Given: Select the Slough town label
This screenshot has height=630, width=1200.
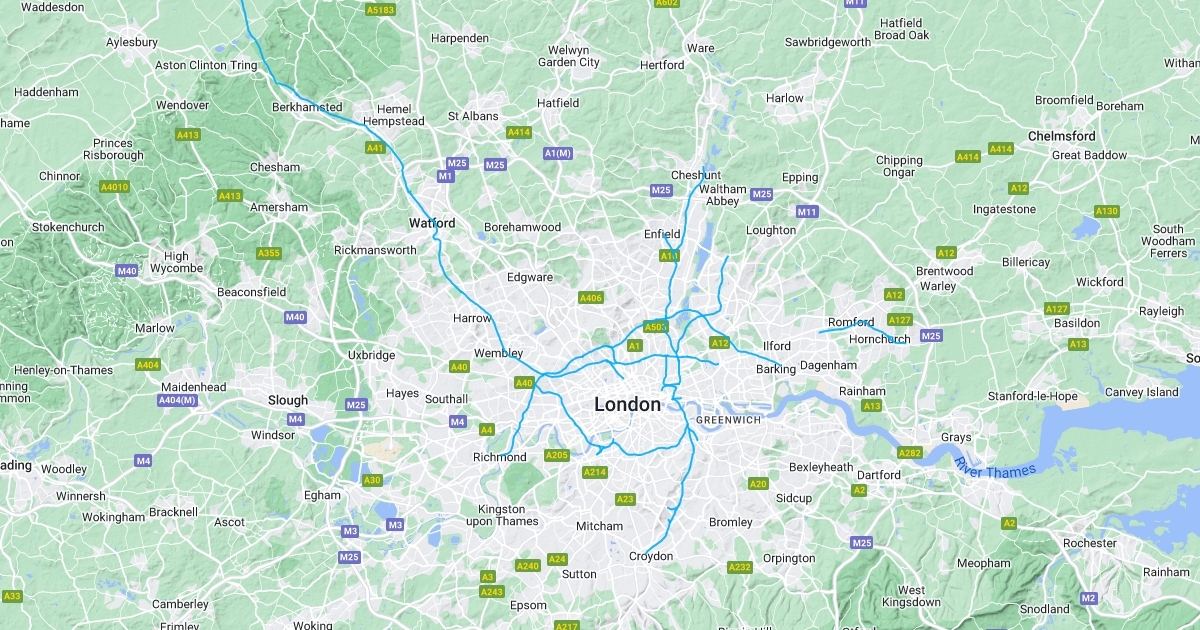Looking at the screenshot, I should click(288, 400).
